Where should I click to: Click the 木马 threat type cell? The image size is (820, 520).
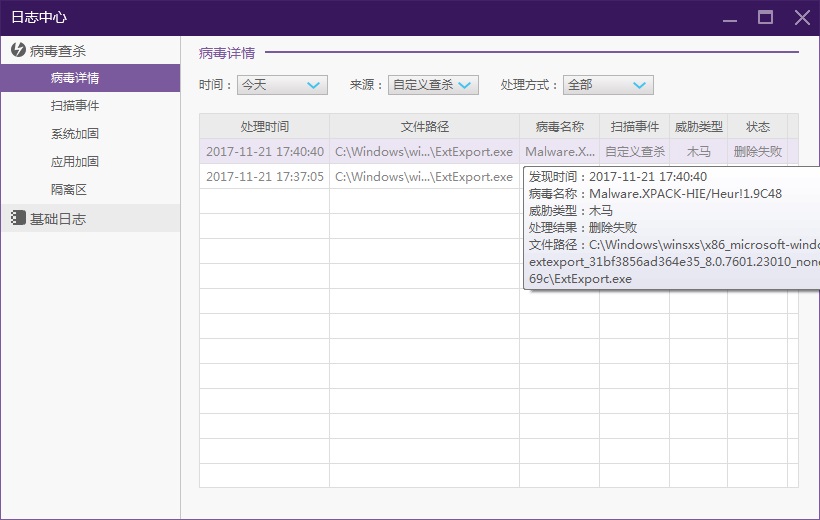click(x=699, y=152)
